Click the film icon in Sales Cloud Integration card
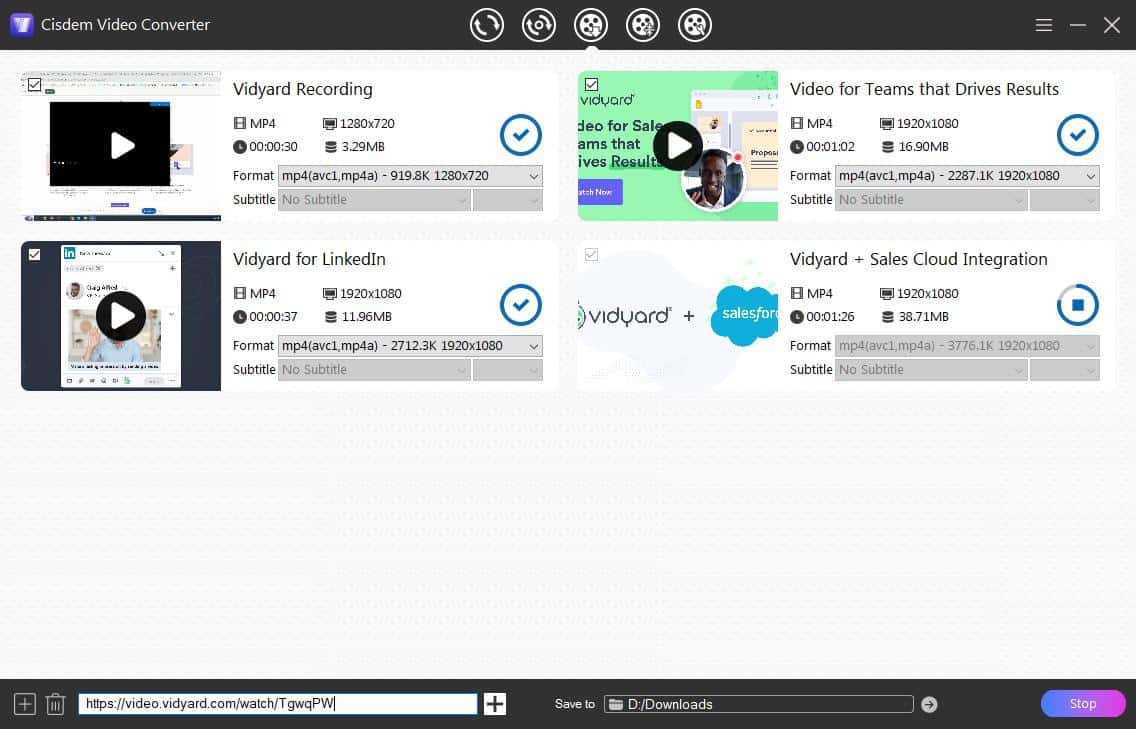Image resolution: width=1136 pixels, height=729 pixels. pyautogui.click(x=797, y=293)
